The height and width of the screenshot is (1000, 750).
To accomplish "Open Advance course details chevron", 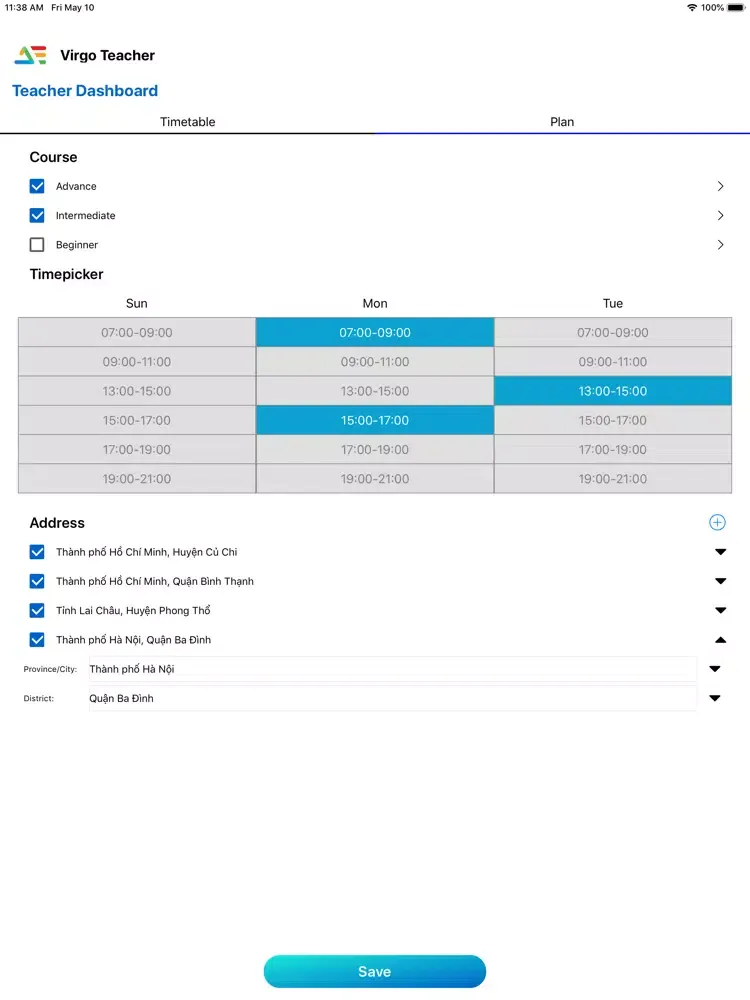I will tap(720, 186).
